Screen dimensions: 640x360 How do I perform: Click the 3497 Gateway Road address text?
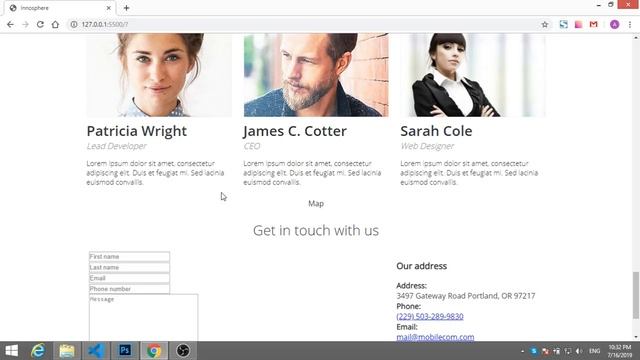[466, 296]
